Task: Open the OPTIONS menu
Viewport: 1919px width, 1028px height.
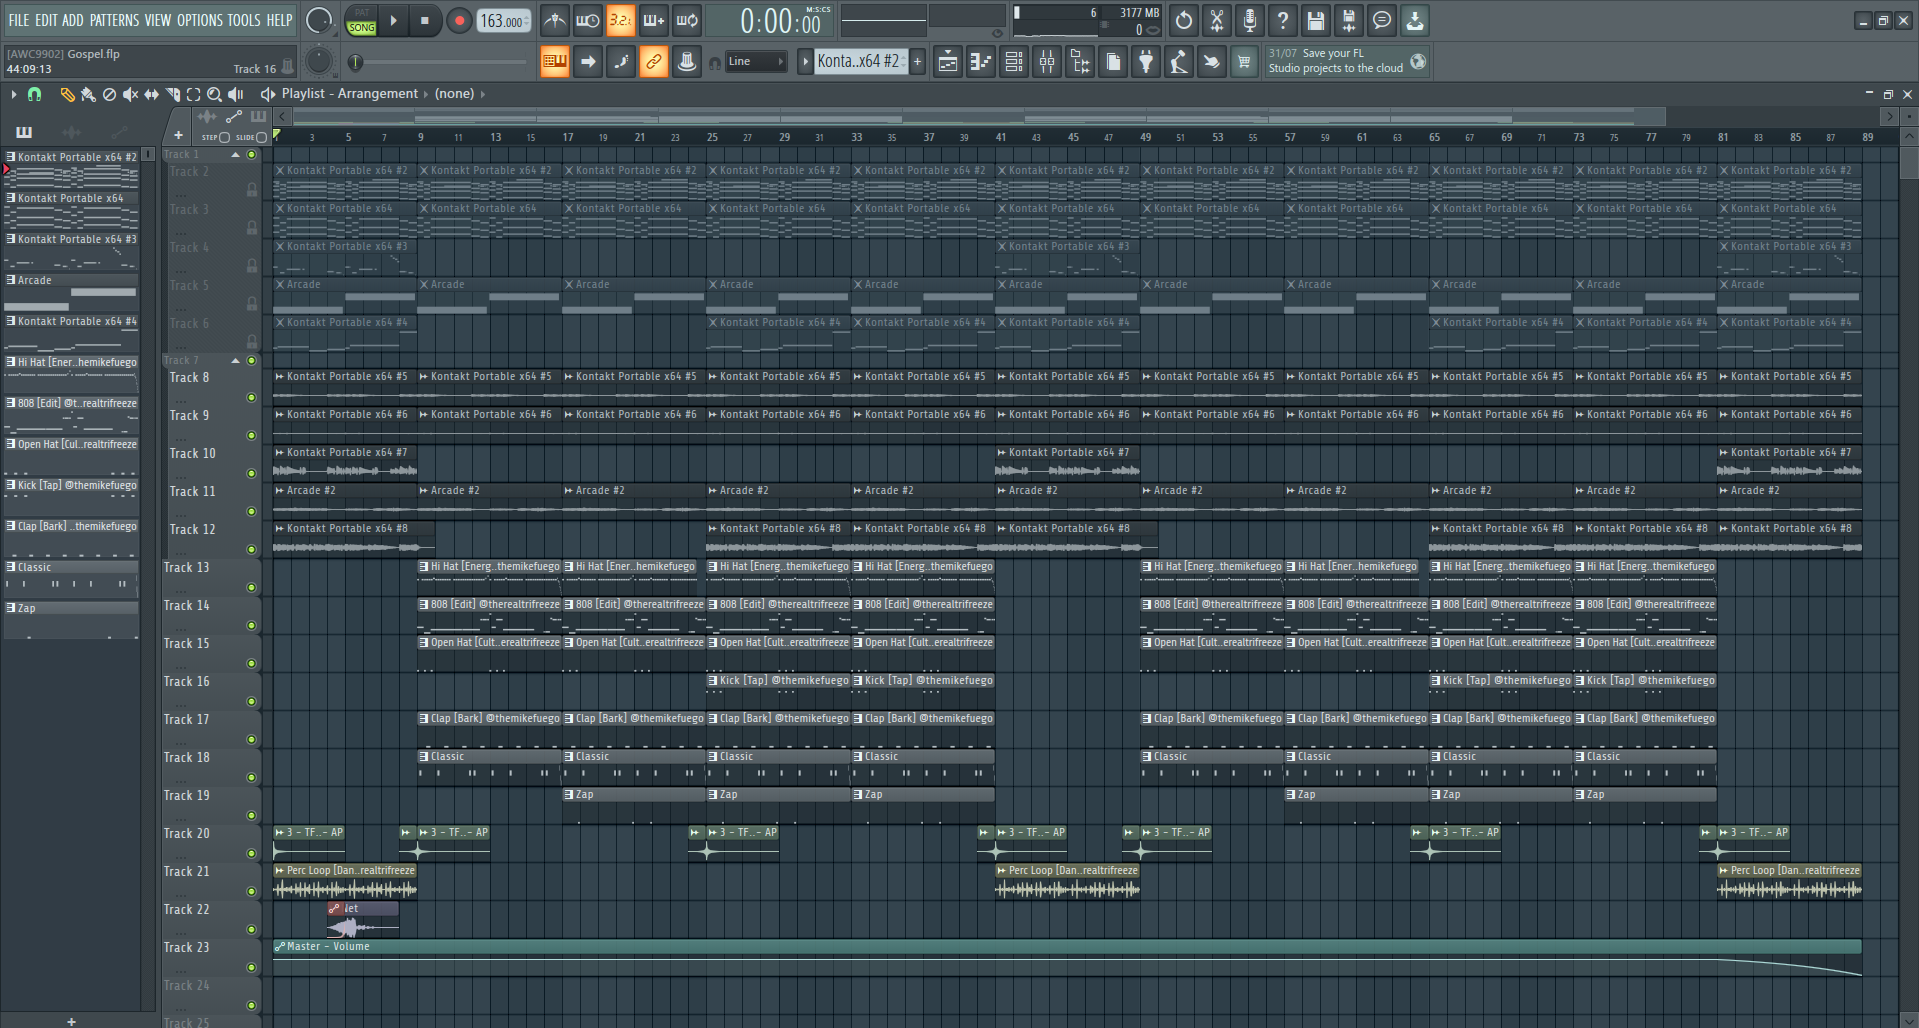Action: click(x=200, y=20)
